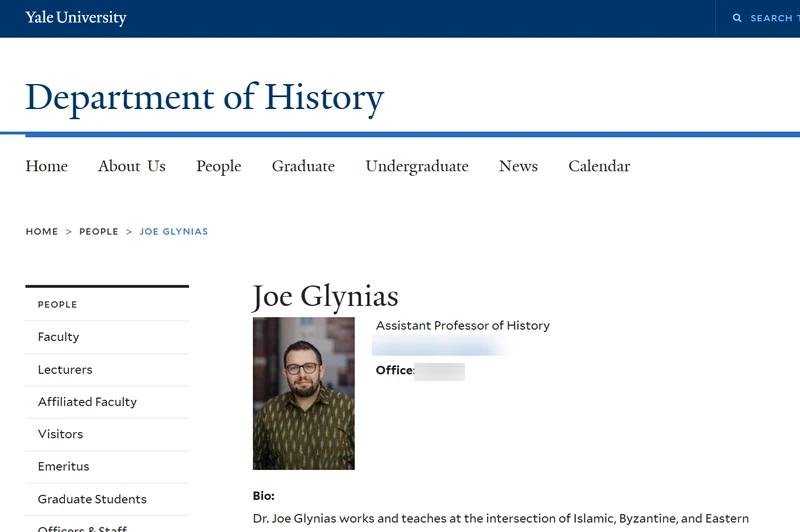Click the Joe Glynias name heading
The image size is (800, 532).
(326, 297)
